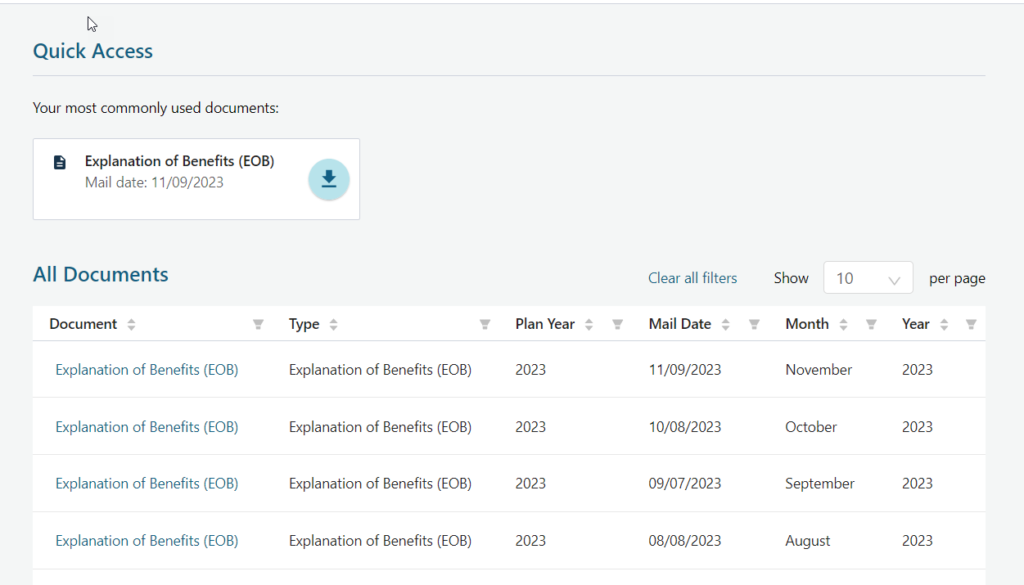
Task: Open filter icon for Plan Year column
Action: point(617,324)
